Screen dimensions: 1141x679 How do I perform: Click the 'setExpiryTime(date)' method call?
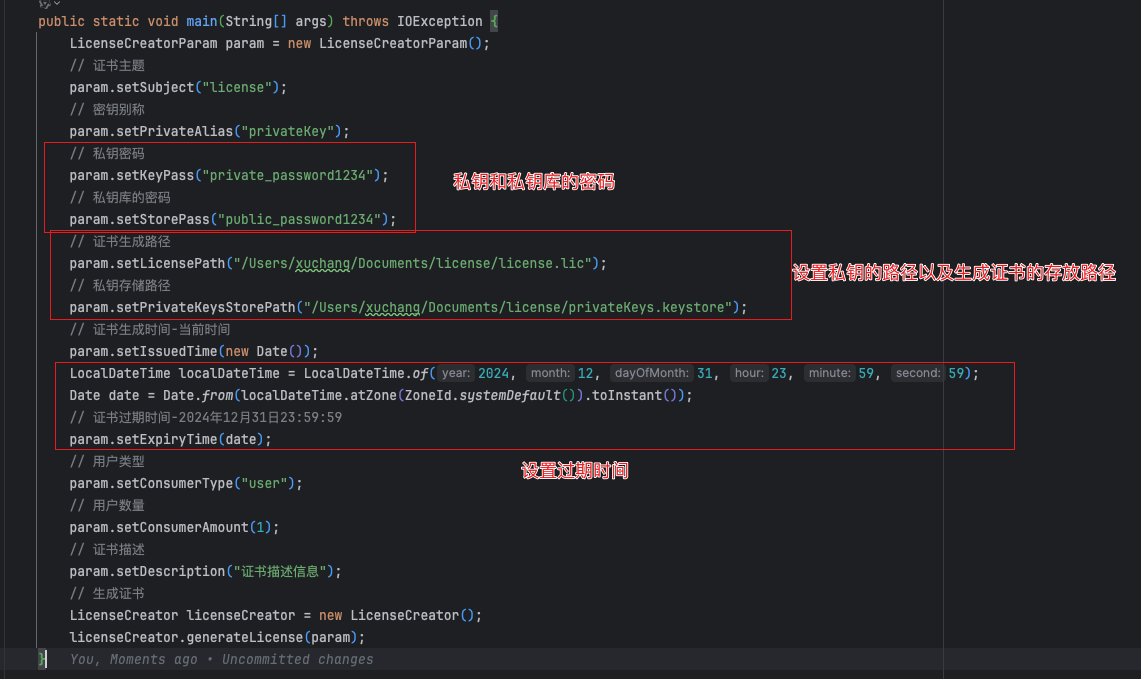[190, 439]
